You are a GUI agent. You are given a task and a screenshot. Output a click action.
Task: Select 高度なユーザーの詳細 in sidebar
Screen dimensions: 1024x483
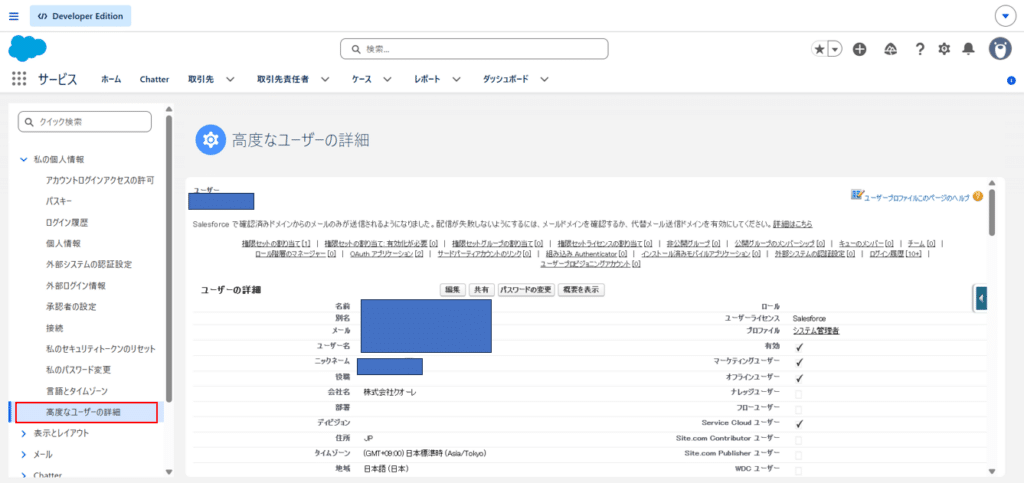coord(86,413)
